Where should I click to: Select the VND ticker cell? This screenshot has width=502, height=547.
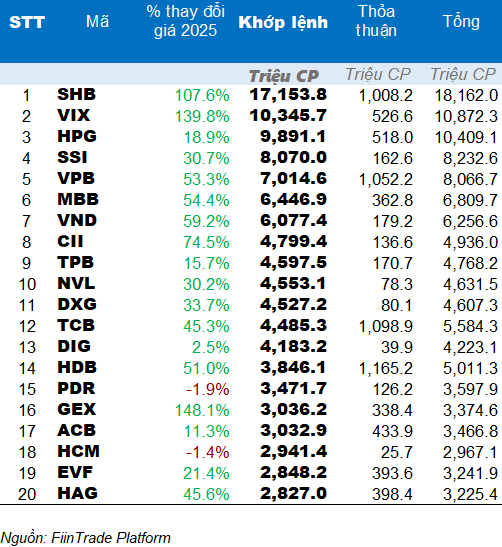pyautogui.click(x=77, y=220)
